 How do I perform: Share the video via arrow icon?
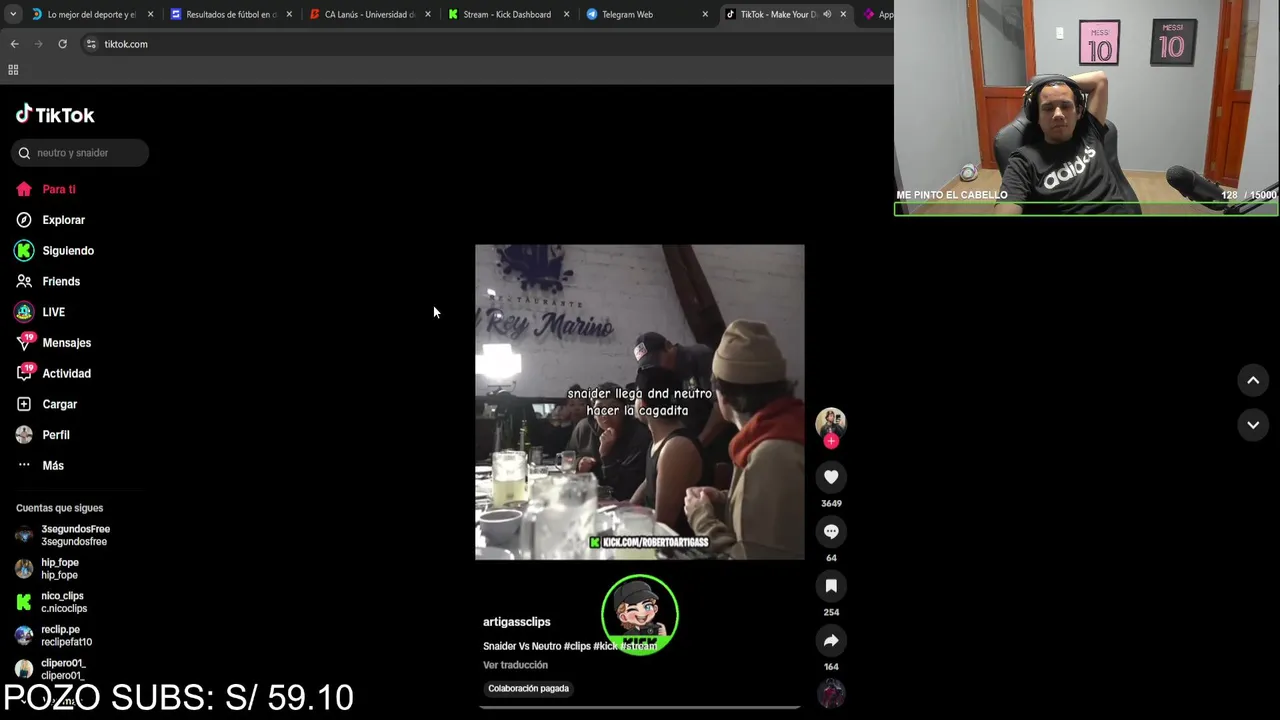click(x=831, y=640)
